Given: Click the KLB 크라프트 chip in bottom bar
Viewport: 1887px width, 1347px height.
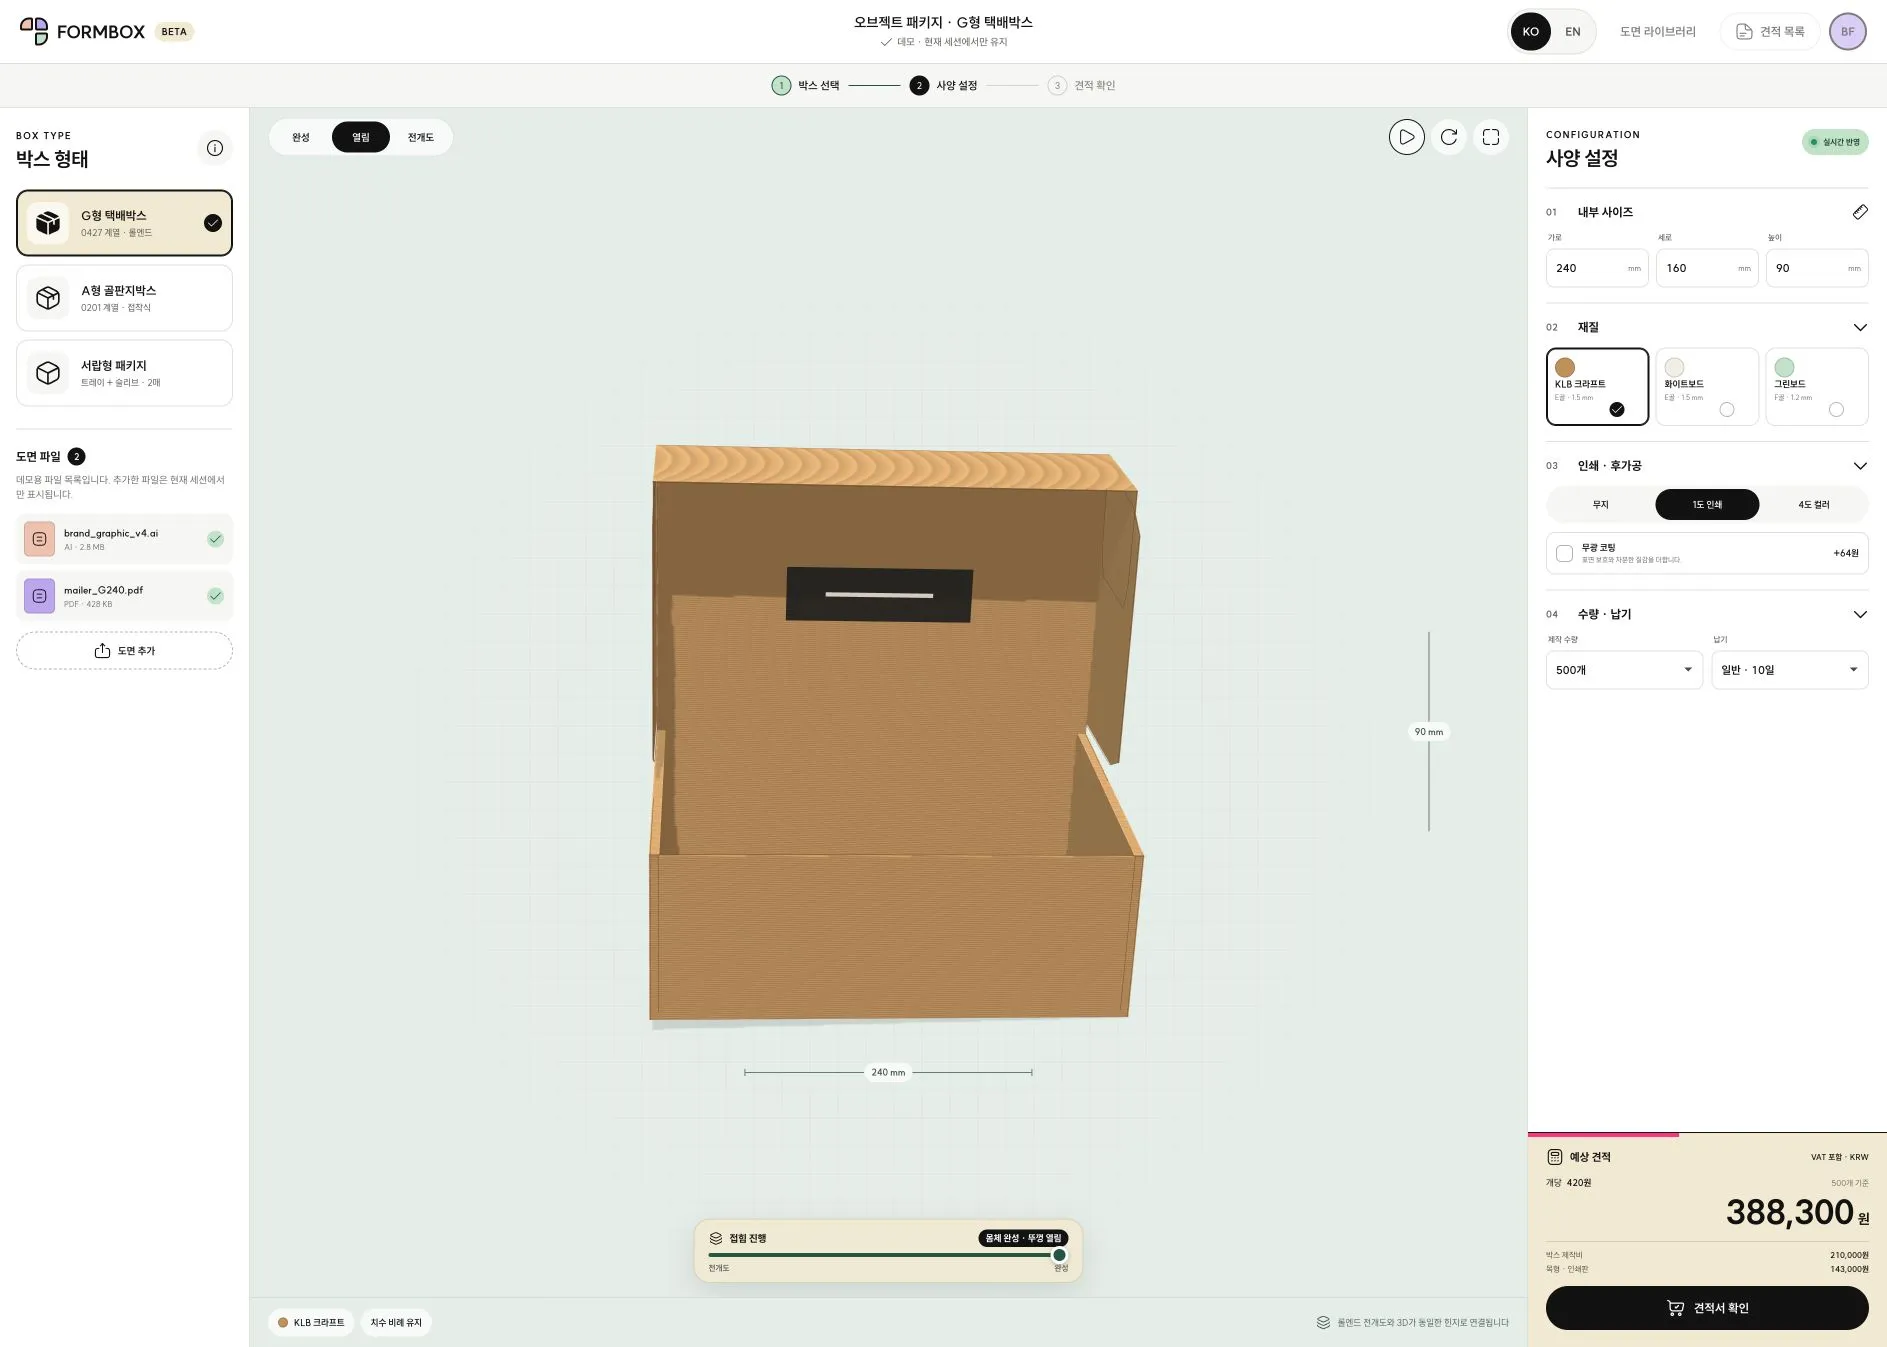Looking at the screenshot, I should point(311,1322).
